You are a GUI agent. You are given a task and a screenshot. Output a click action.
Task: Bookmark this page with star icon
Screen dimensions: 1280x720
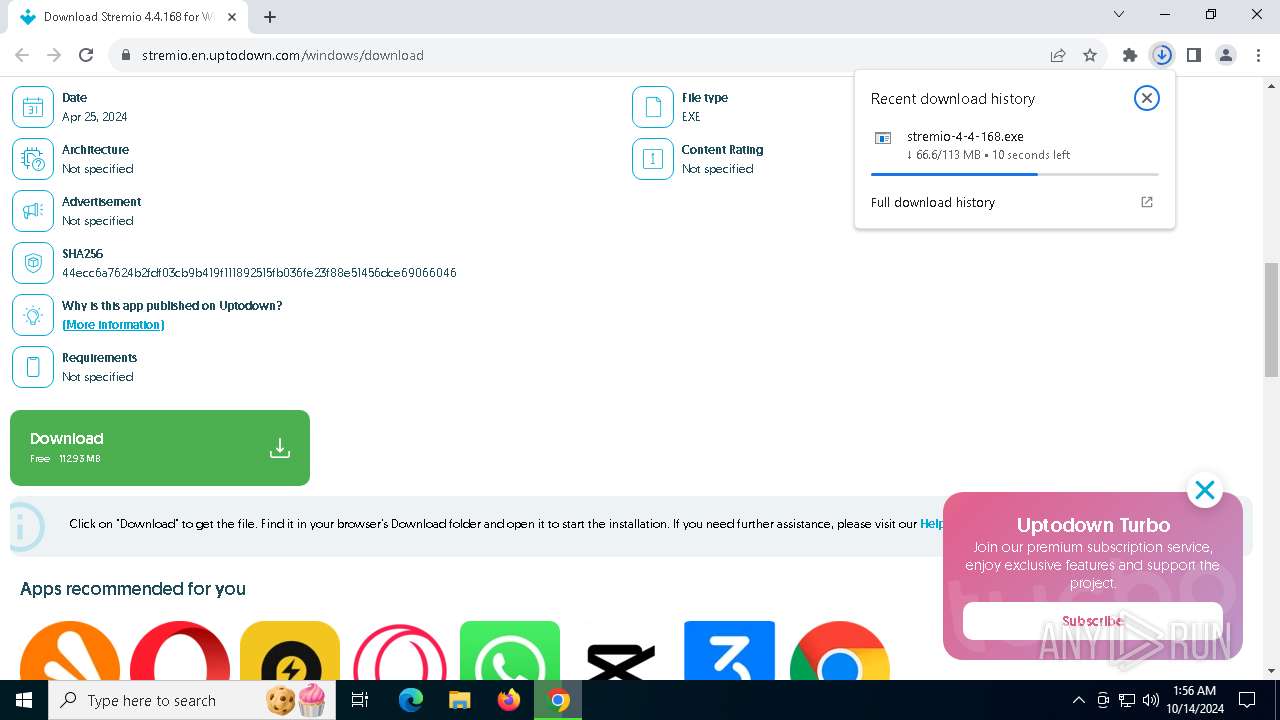tap(1090, 55)
